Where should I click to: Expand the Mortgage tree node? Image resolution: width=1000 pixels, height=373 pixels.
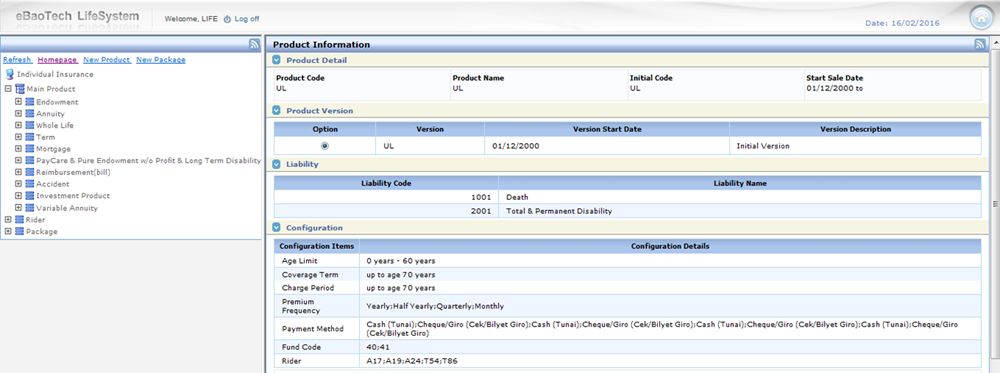click(x=18, y=149)
